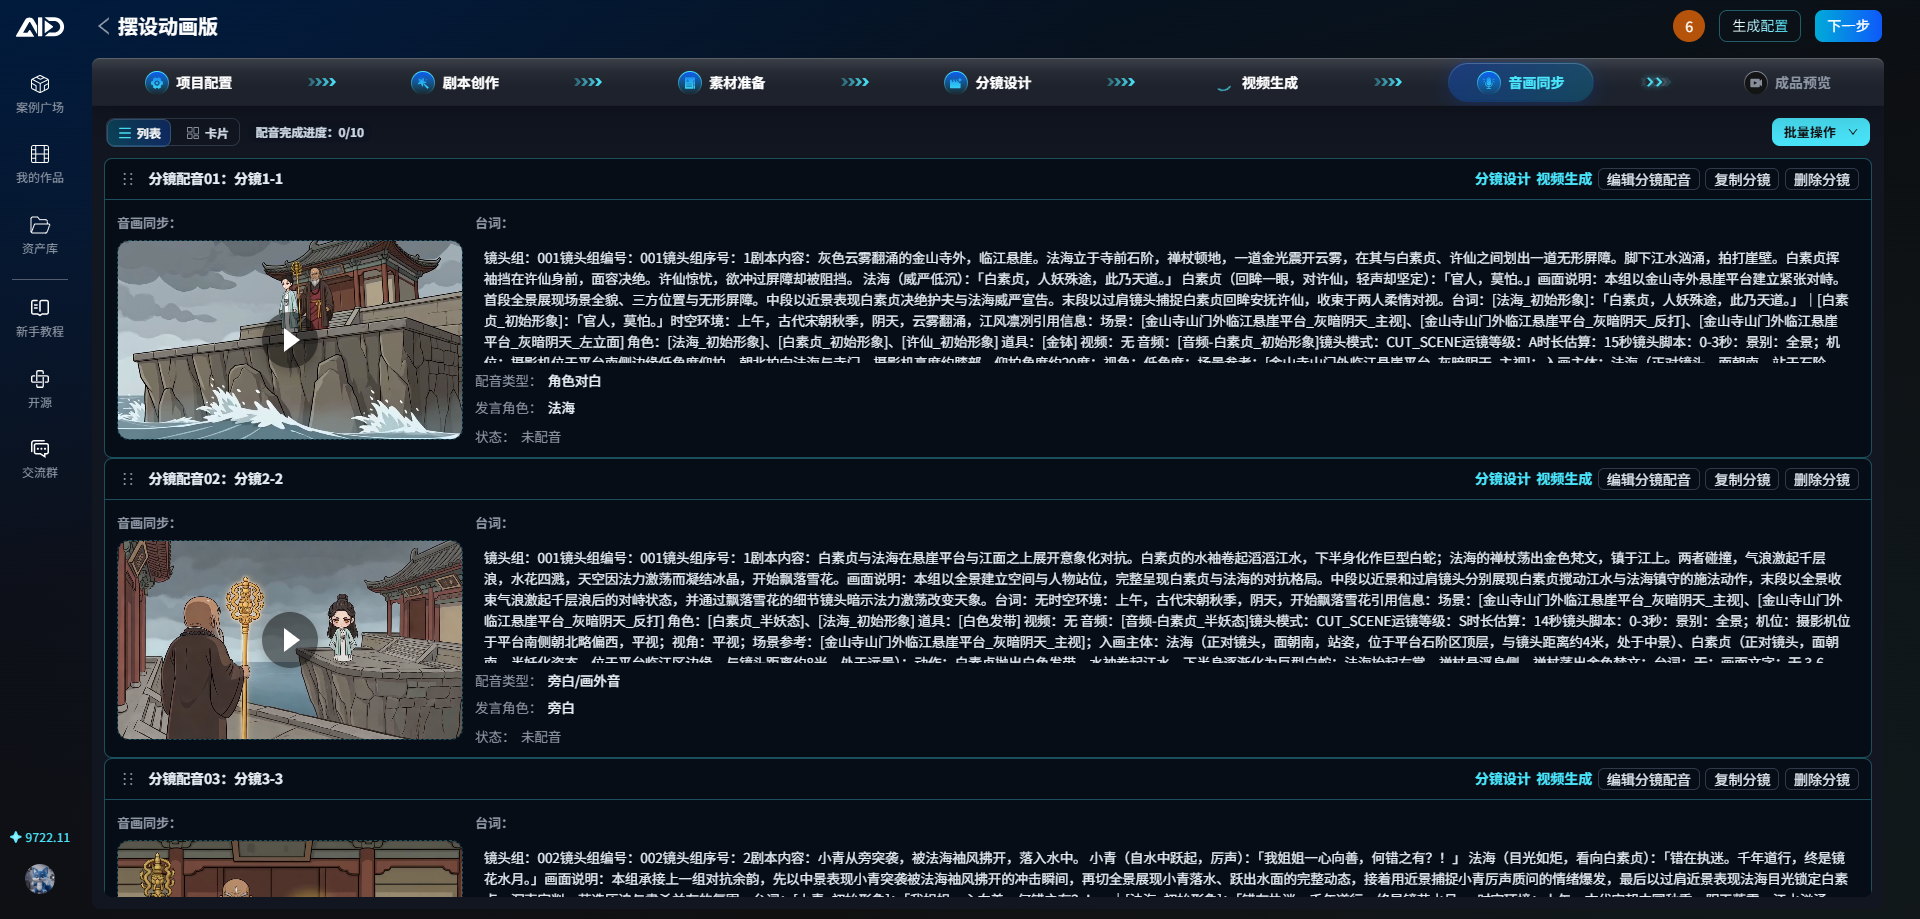This screenshot has height=919, width=1920.
Task: Go to the 素材准备 step
Action: tap(721, 82)
